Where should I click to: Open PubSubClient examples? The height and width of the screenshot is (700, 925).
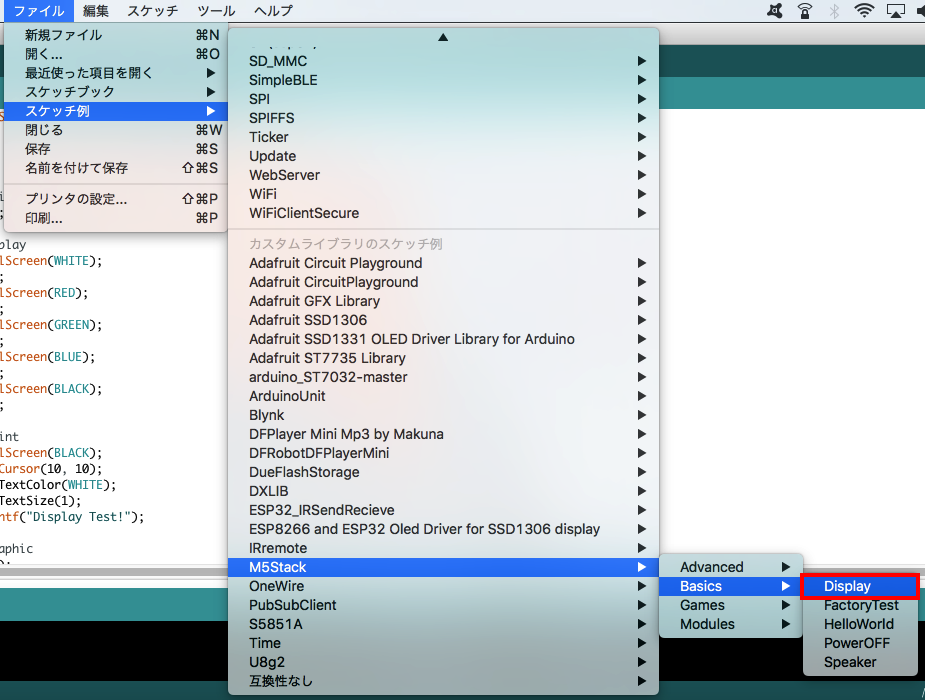(443, 605)
